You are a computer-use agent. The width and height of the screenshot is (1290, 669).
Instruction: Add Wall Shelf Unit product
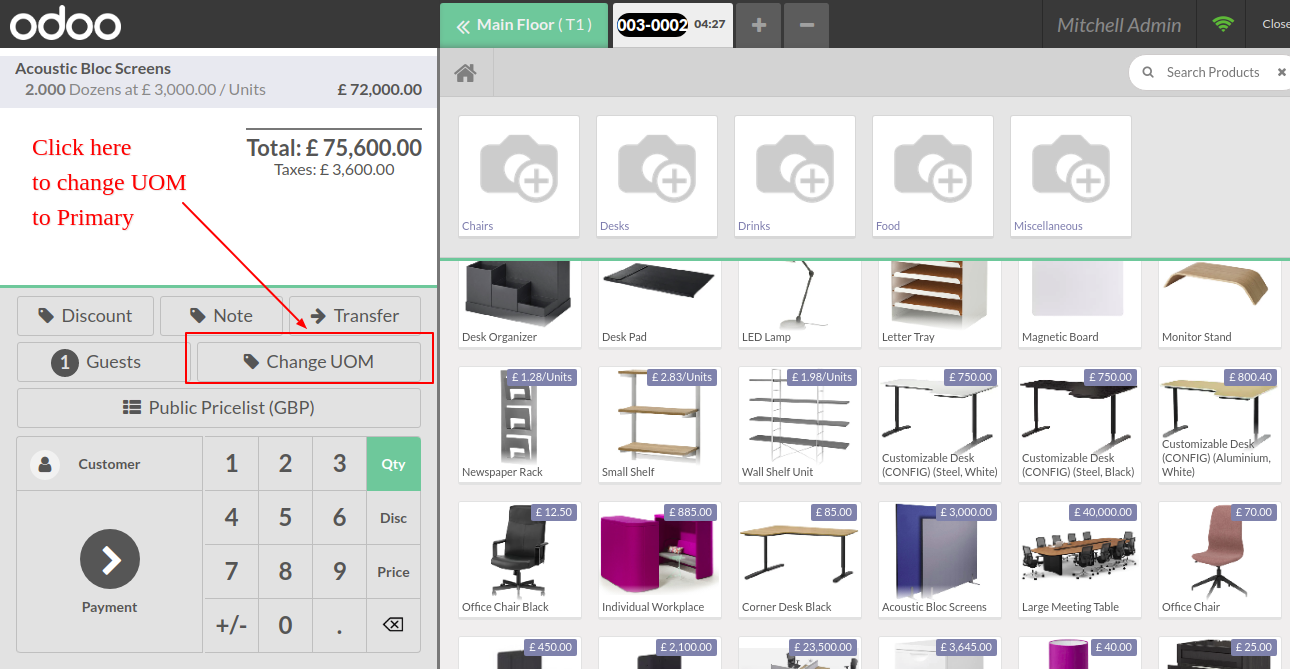[800, 424]
